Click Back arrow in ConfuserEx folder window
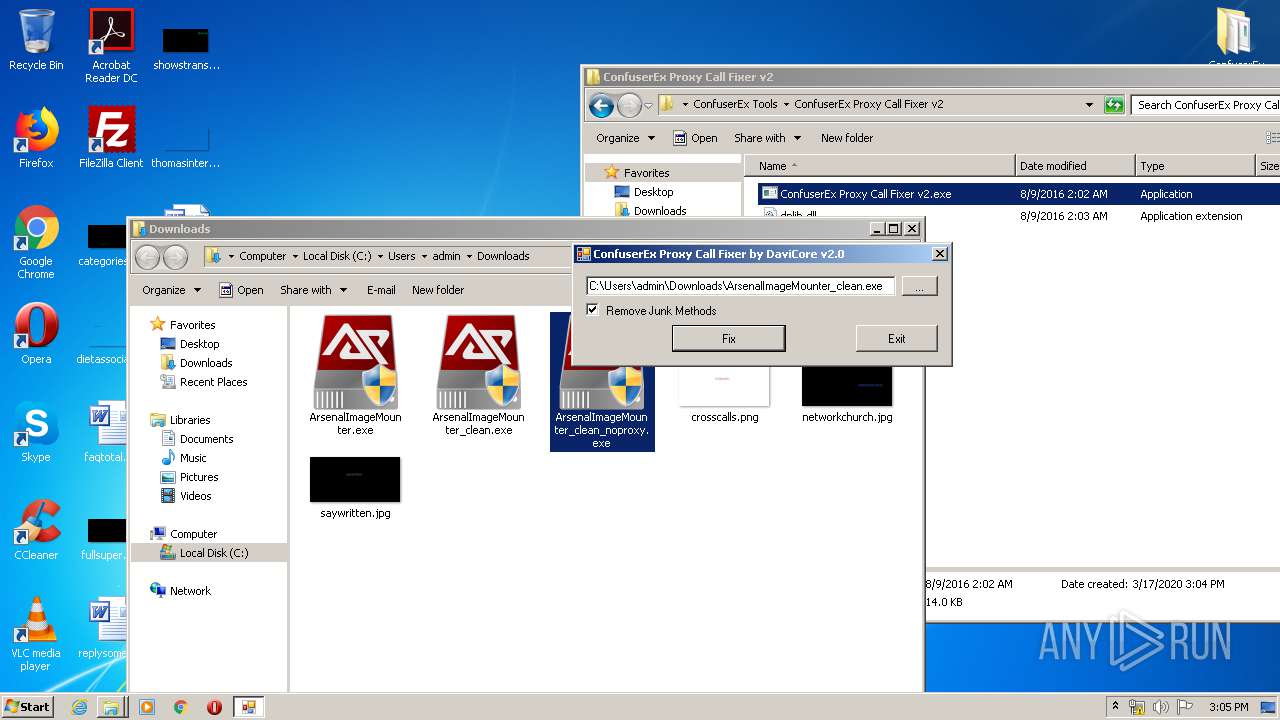Screen dimensions: 1280x720 (601, 105)
